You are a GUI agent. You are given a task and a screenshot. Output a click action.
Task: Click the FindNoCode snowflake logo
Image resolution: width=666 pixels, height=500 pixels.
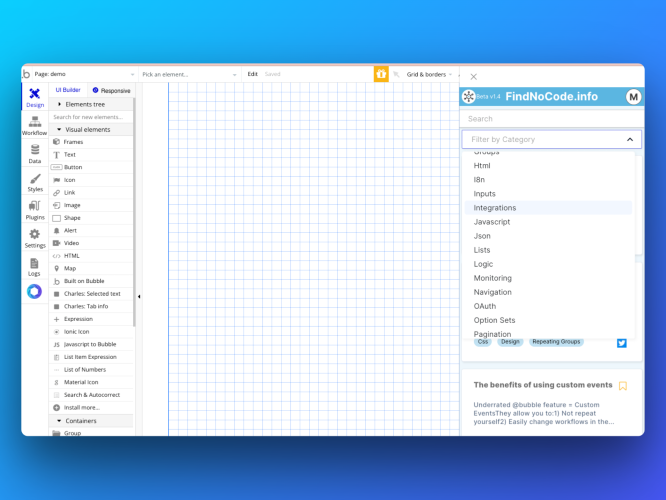468,97
